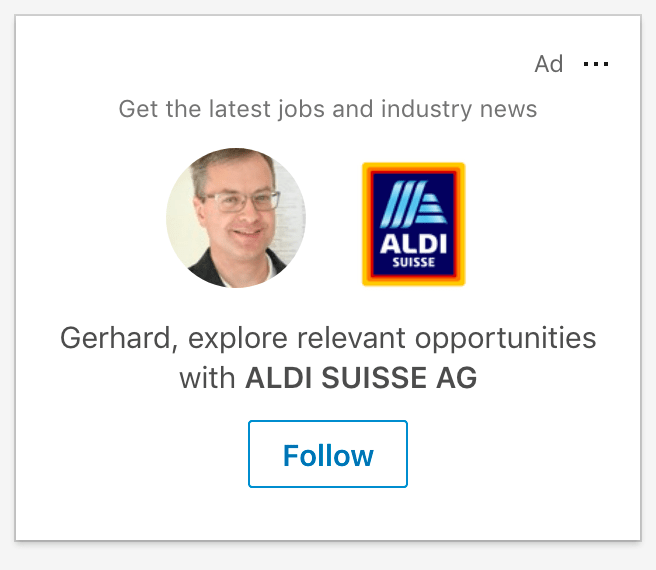Image resolution: width=656 pixels, height=570 pixels.
Task: Click the rightmost dot of the options ellipsis
Action: (x=606, y=64)
